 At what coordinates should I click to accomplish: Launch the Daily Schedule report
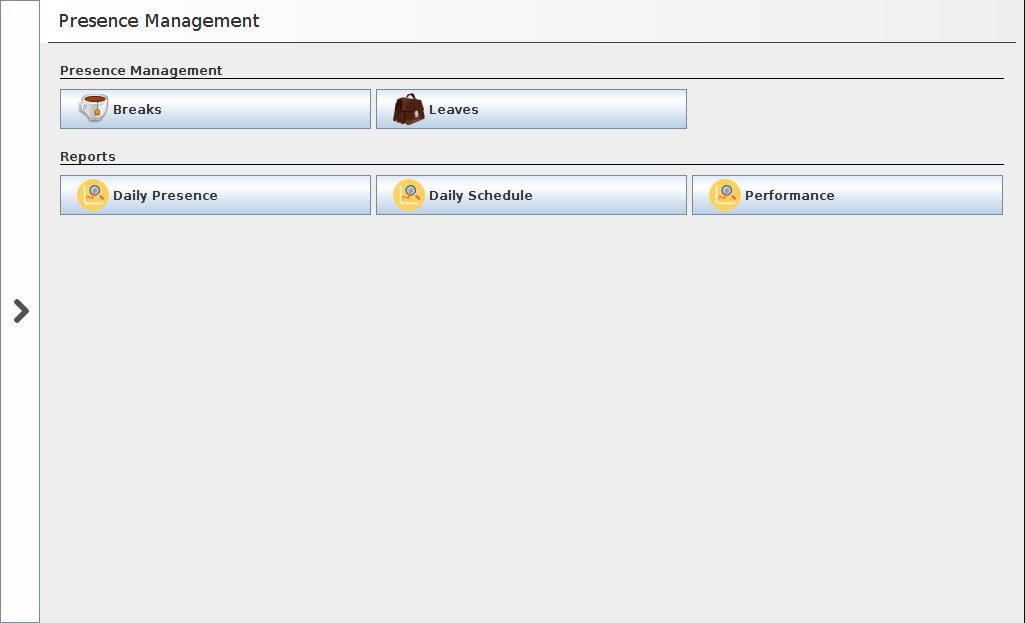531,195
